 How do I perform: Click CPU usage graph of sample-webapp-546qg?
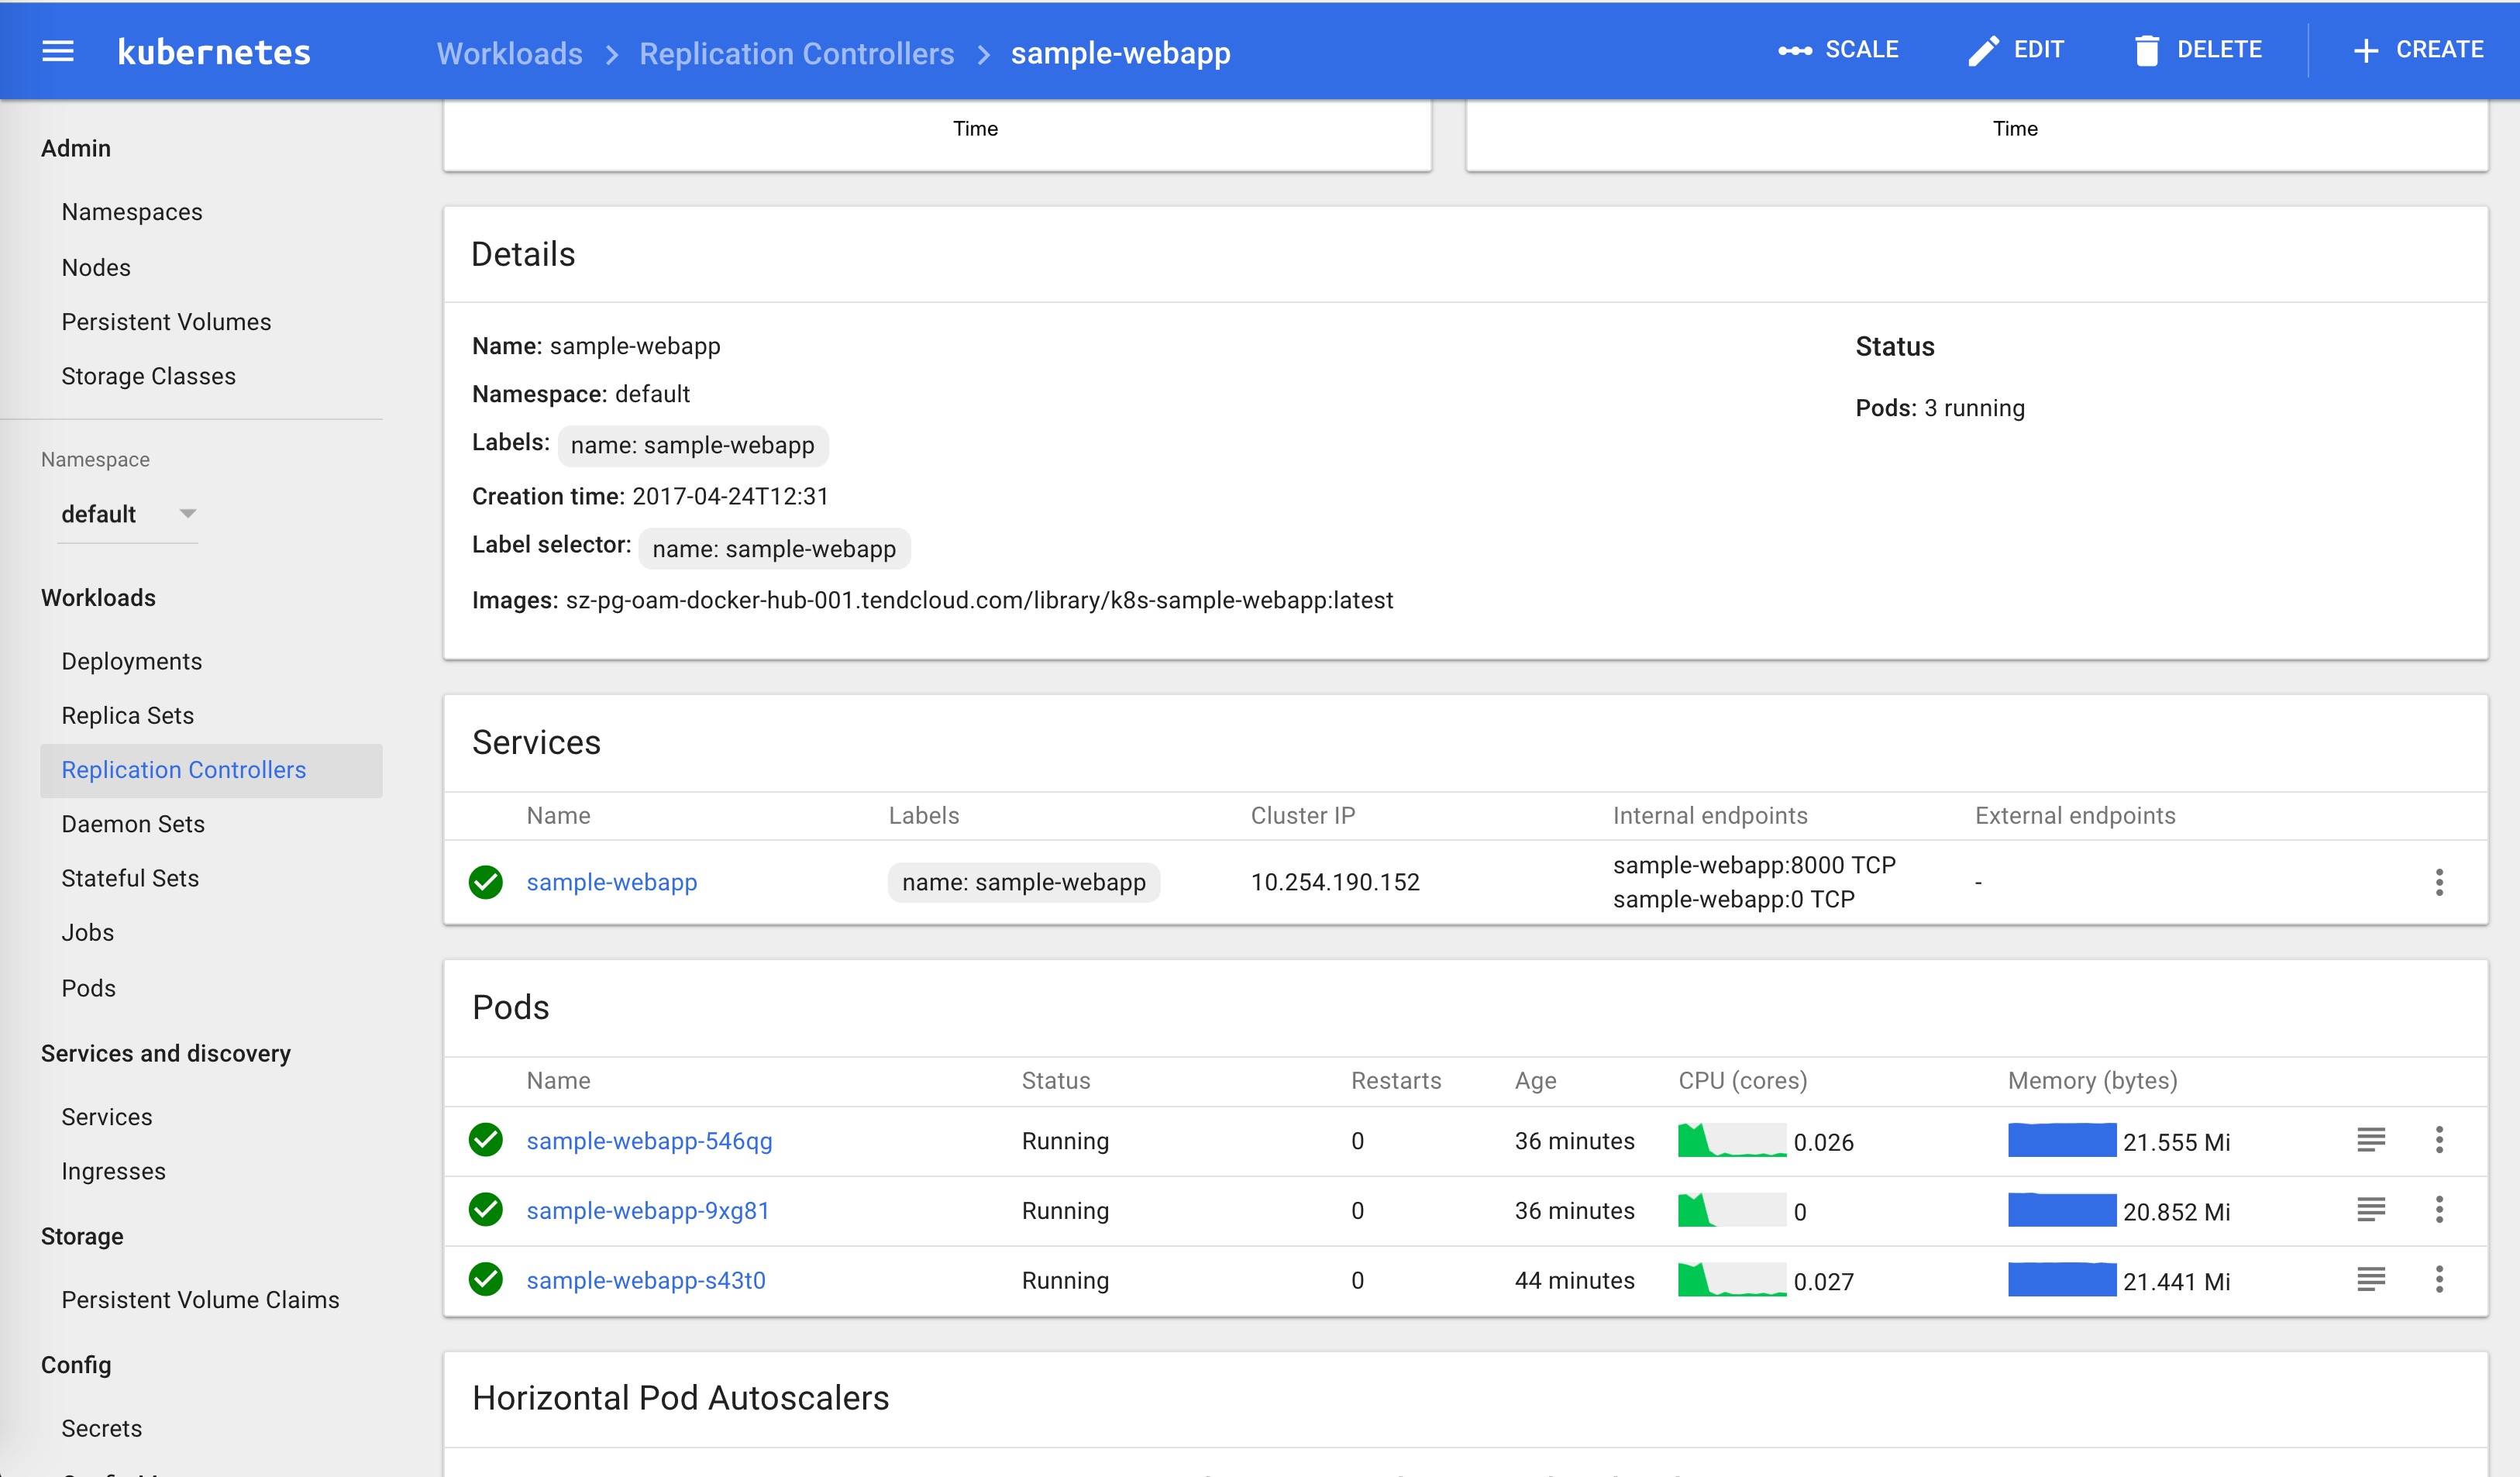coord(1731,1140)
